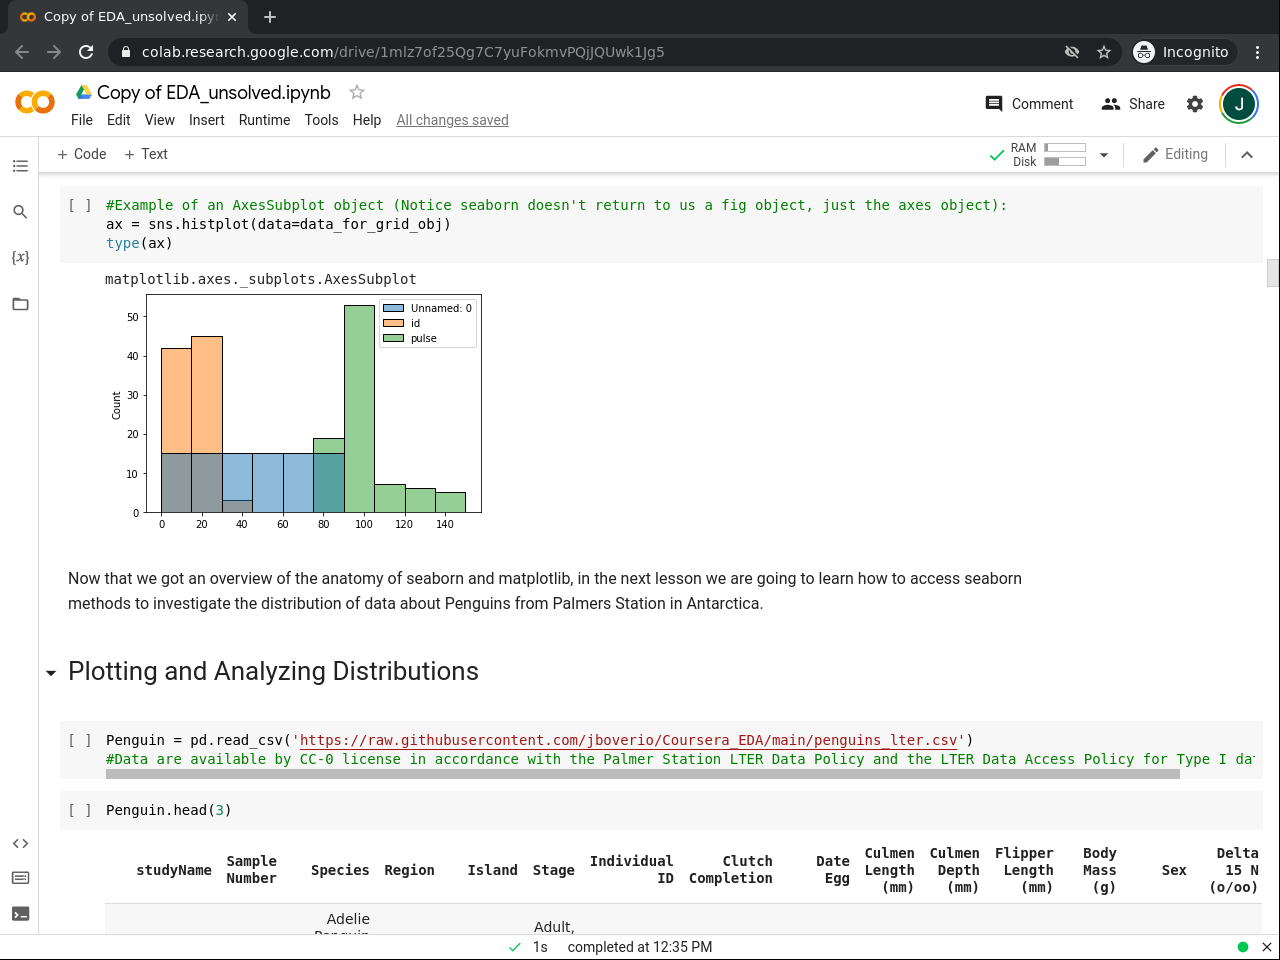1280x960 pixels.
Task: Collapse Plotting and Analyzing Distributions section
Action: point(51,673)
